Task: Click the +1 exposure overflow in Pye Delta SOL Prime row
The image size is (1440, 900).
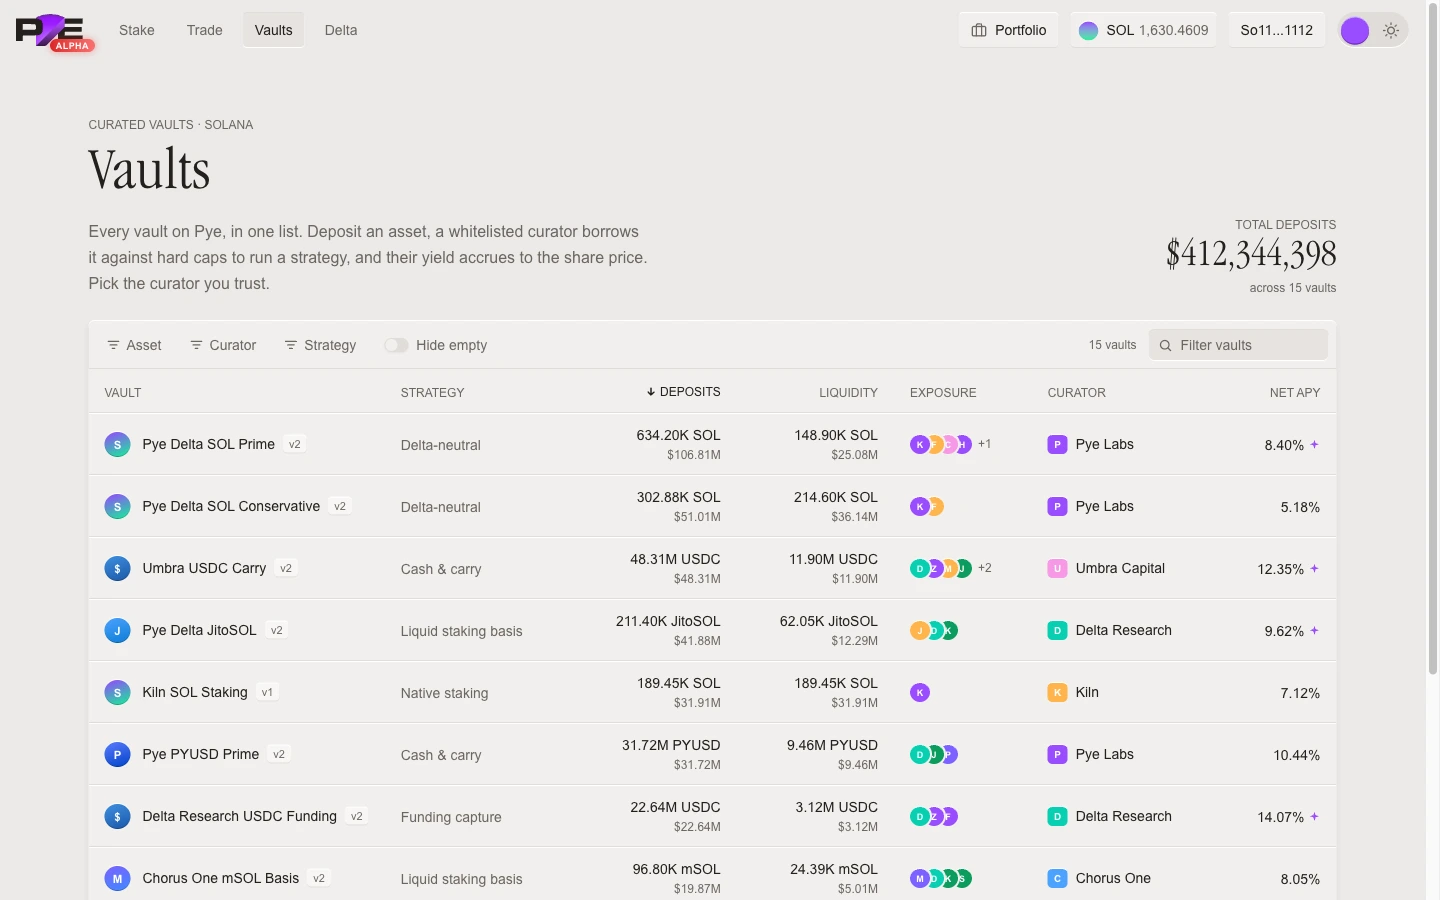Action: (985, 444)
